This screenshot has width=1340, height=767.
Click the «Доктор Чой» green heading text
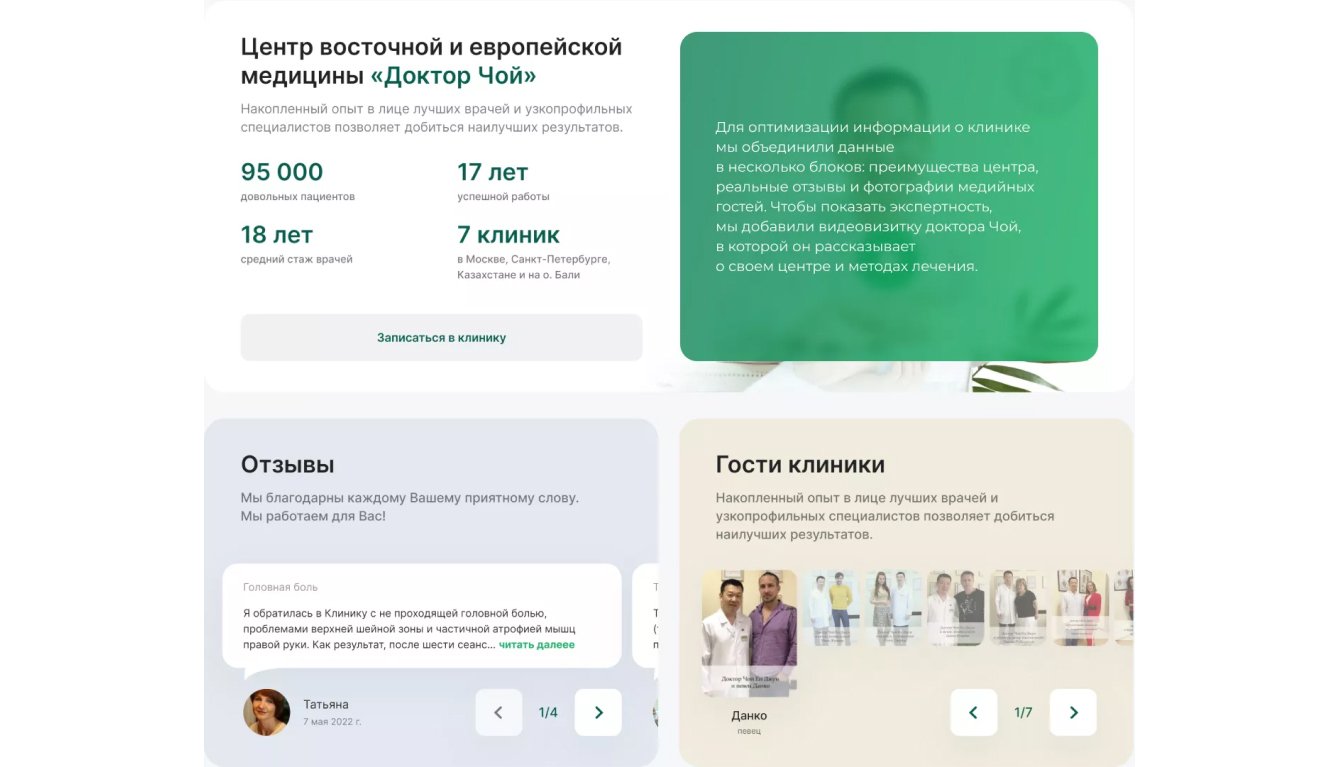453,76
